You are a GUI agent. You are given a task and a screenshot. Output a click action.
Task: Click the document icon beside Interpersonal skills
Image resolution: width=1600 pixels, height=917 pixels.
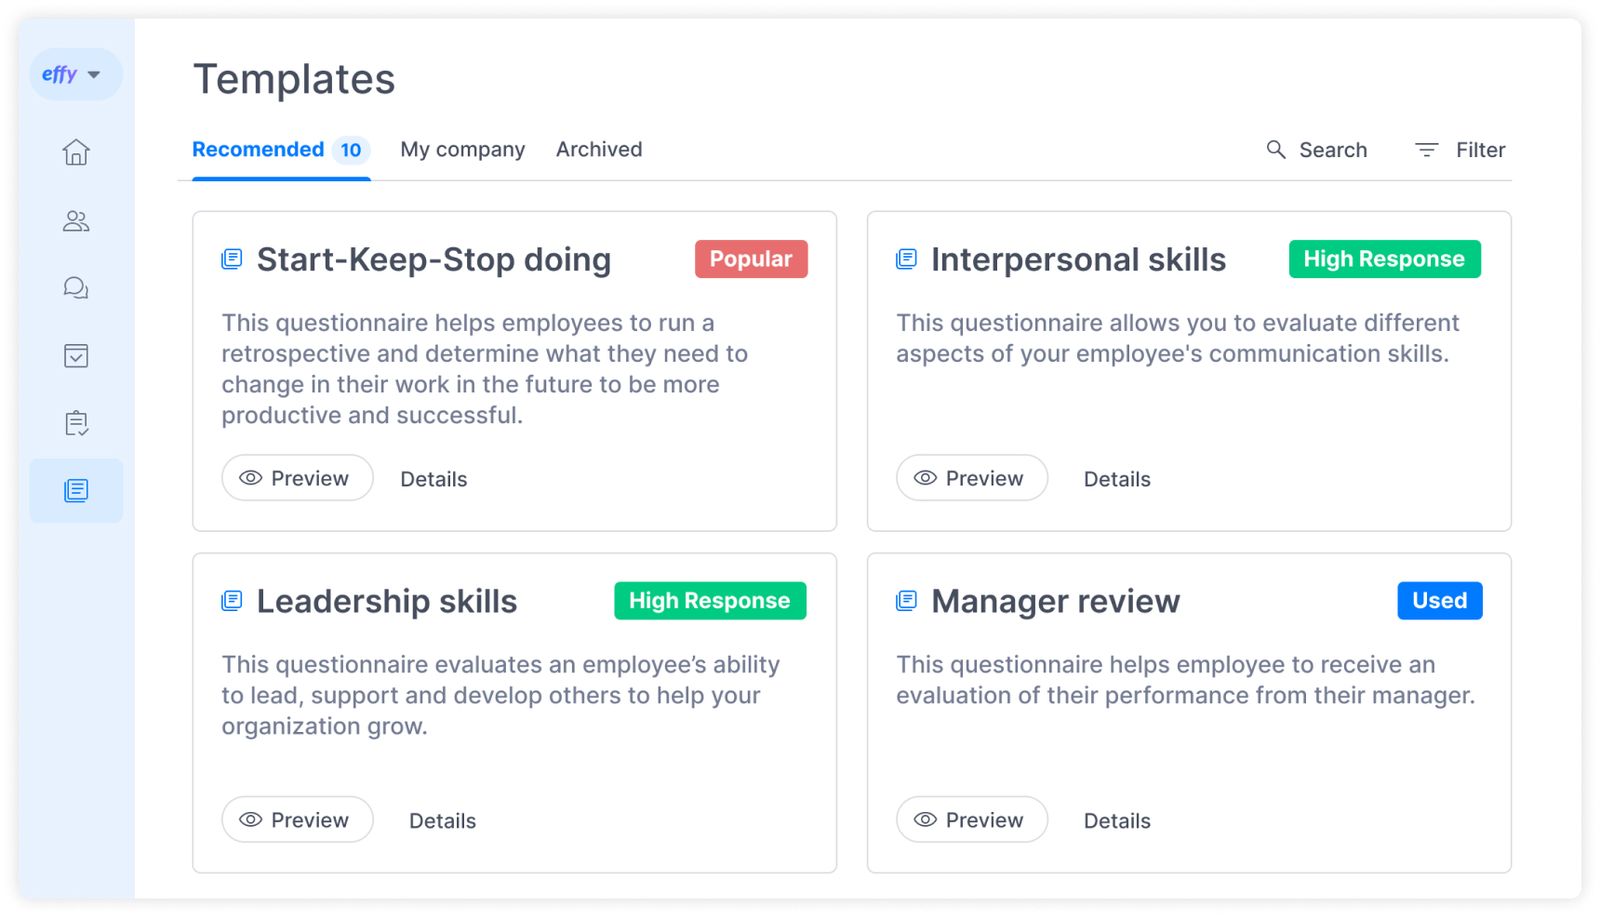906,258
